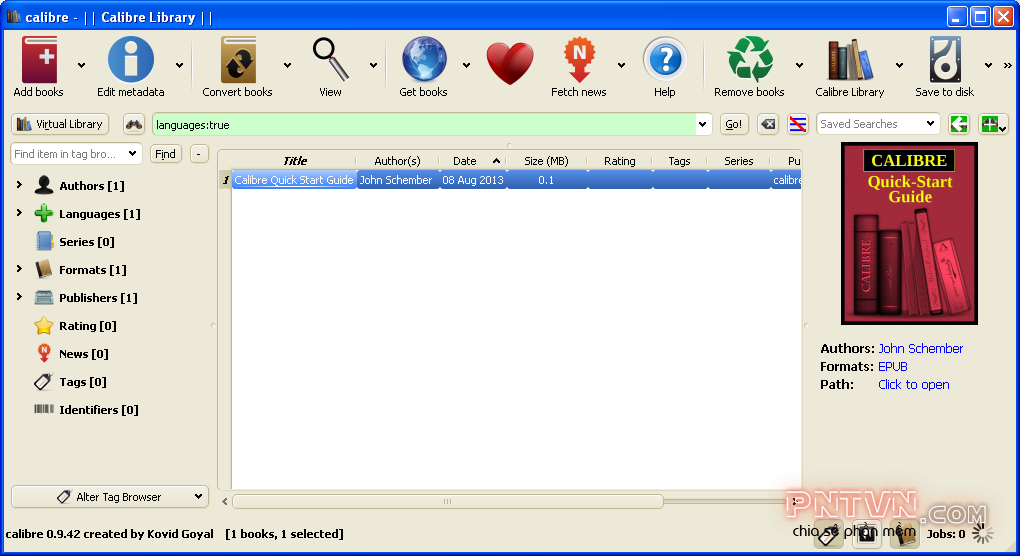Open the Calibre Library bookshelf icon

[x=850, y=60]
